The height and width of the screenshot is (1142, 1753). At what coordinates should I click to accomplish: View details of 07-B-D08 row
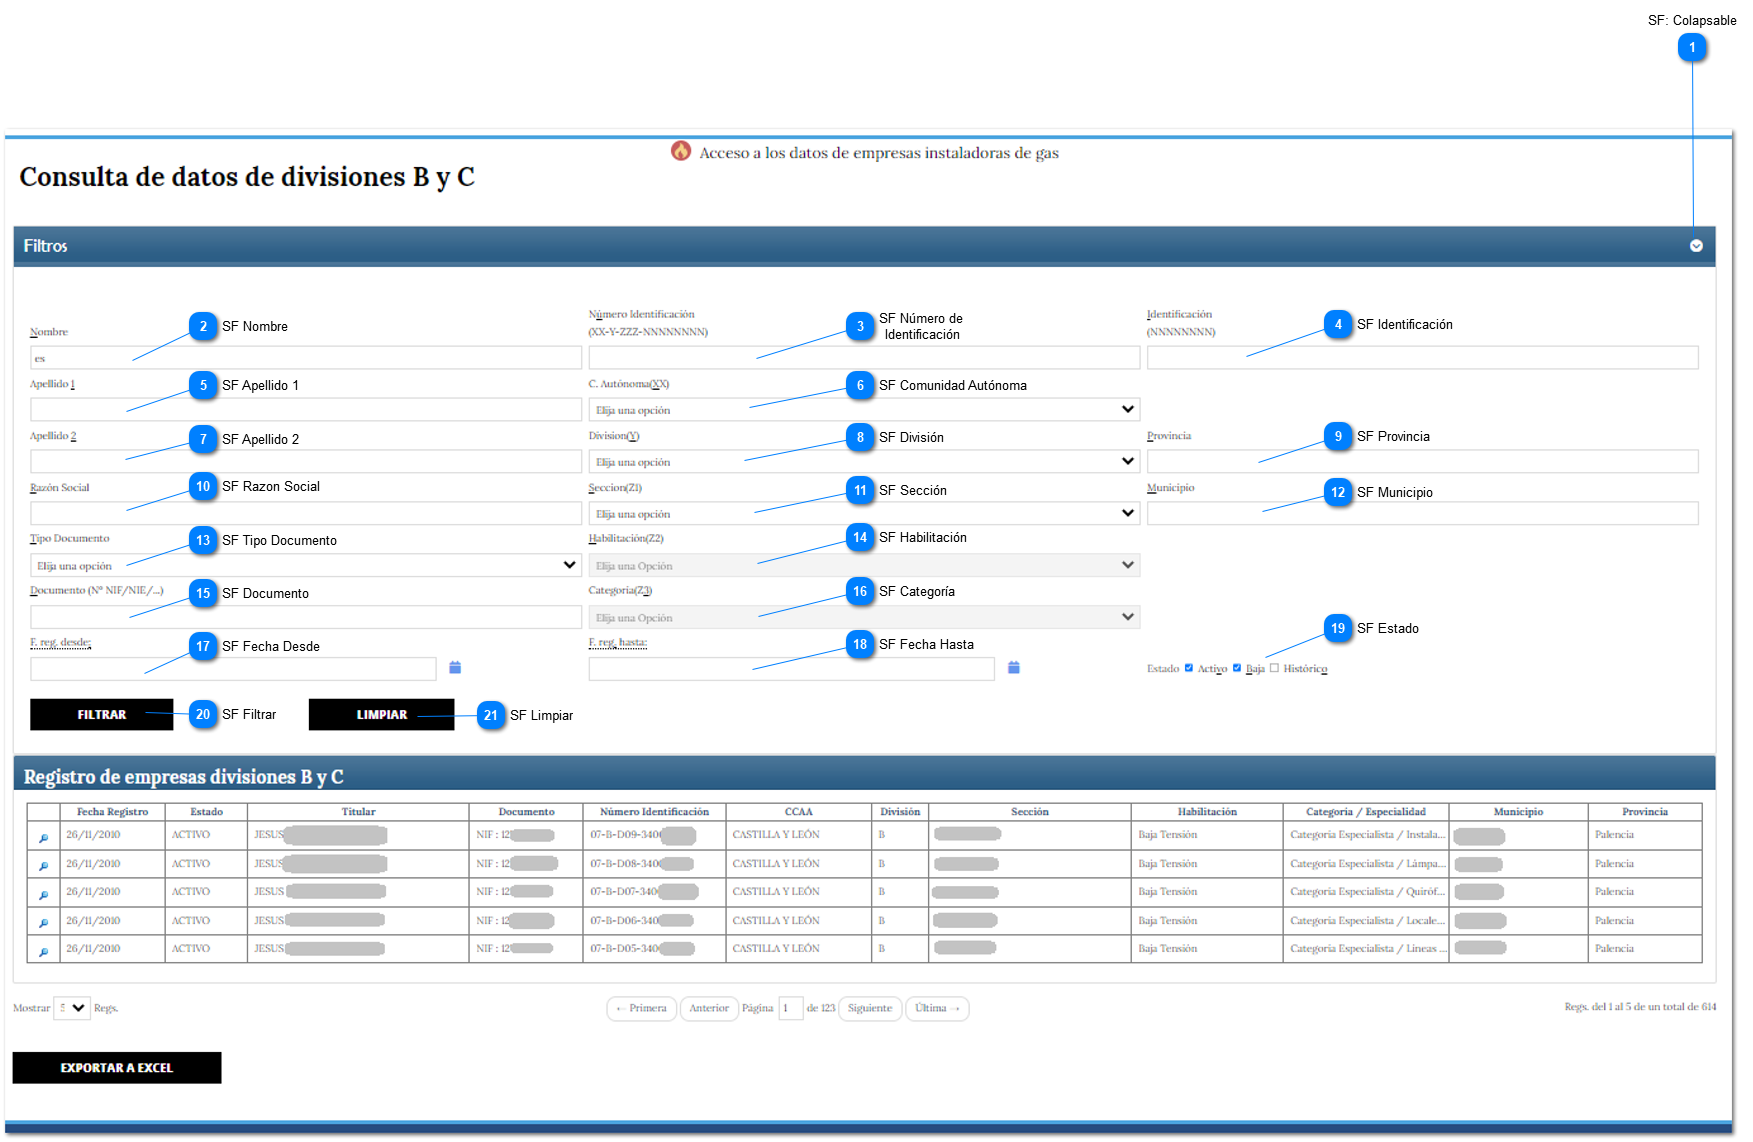43,866
